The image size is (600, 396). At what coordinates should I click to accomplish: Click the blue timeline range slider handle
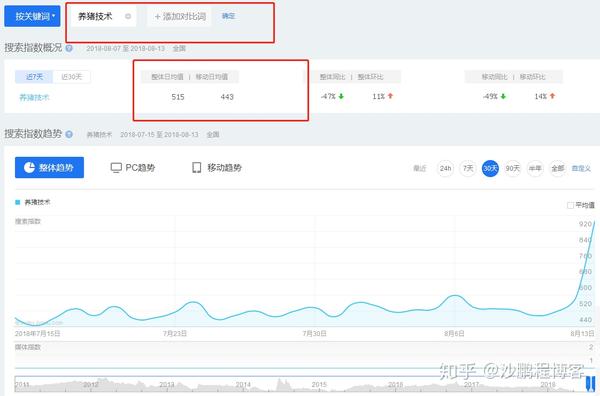click(x=591, y=384)
